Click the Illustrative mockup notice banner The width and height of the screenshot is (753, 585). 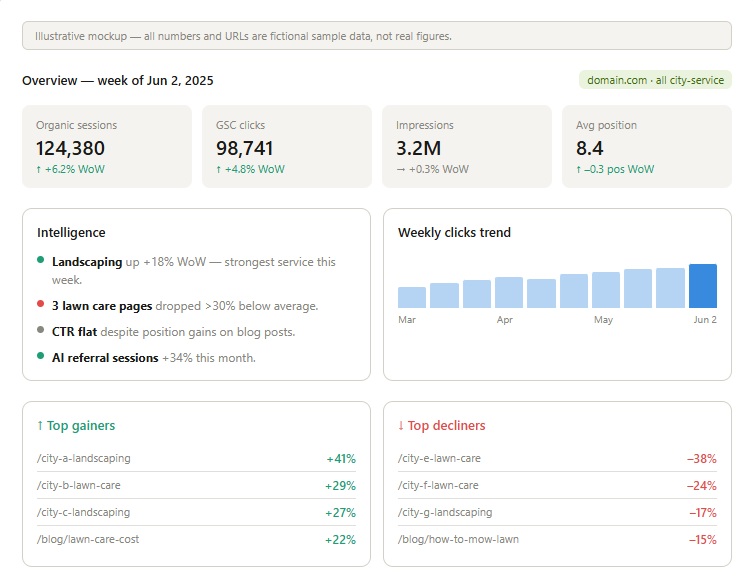tap(377, 36)
